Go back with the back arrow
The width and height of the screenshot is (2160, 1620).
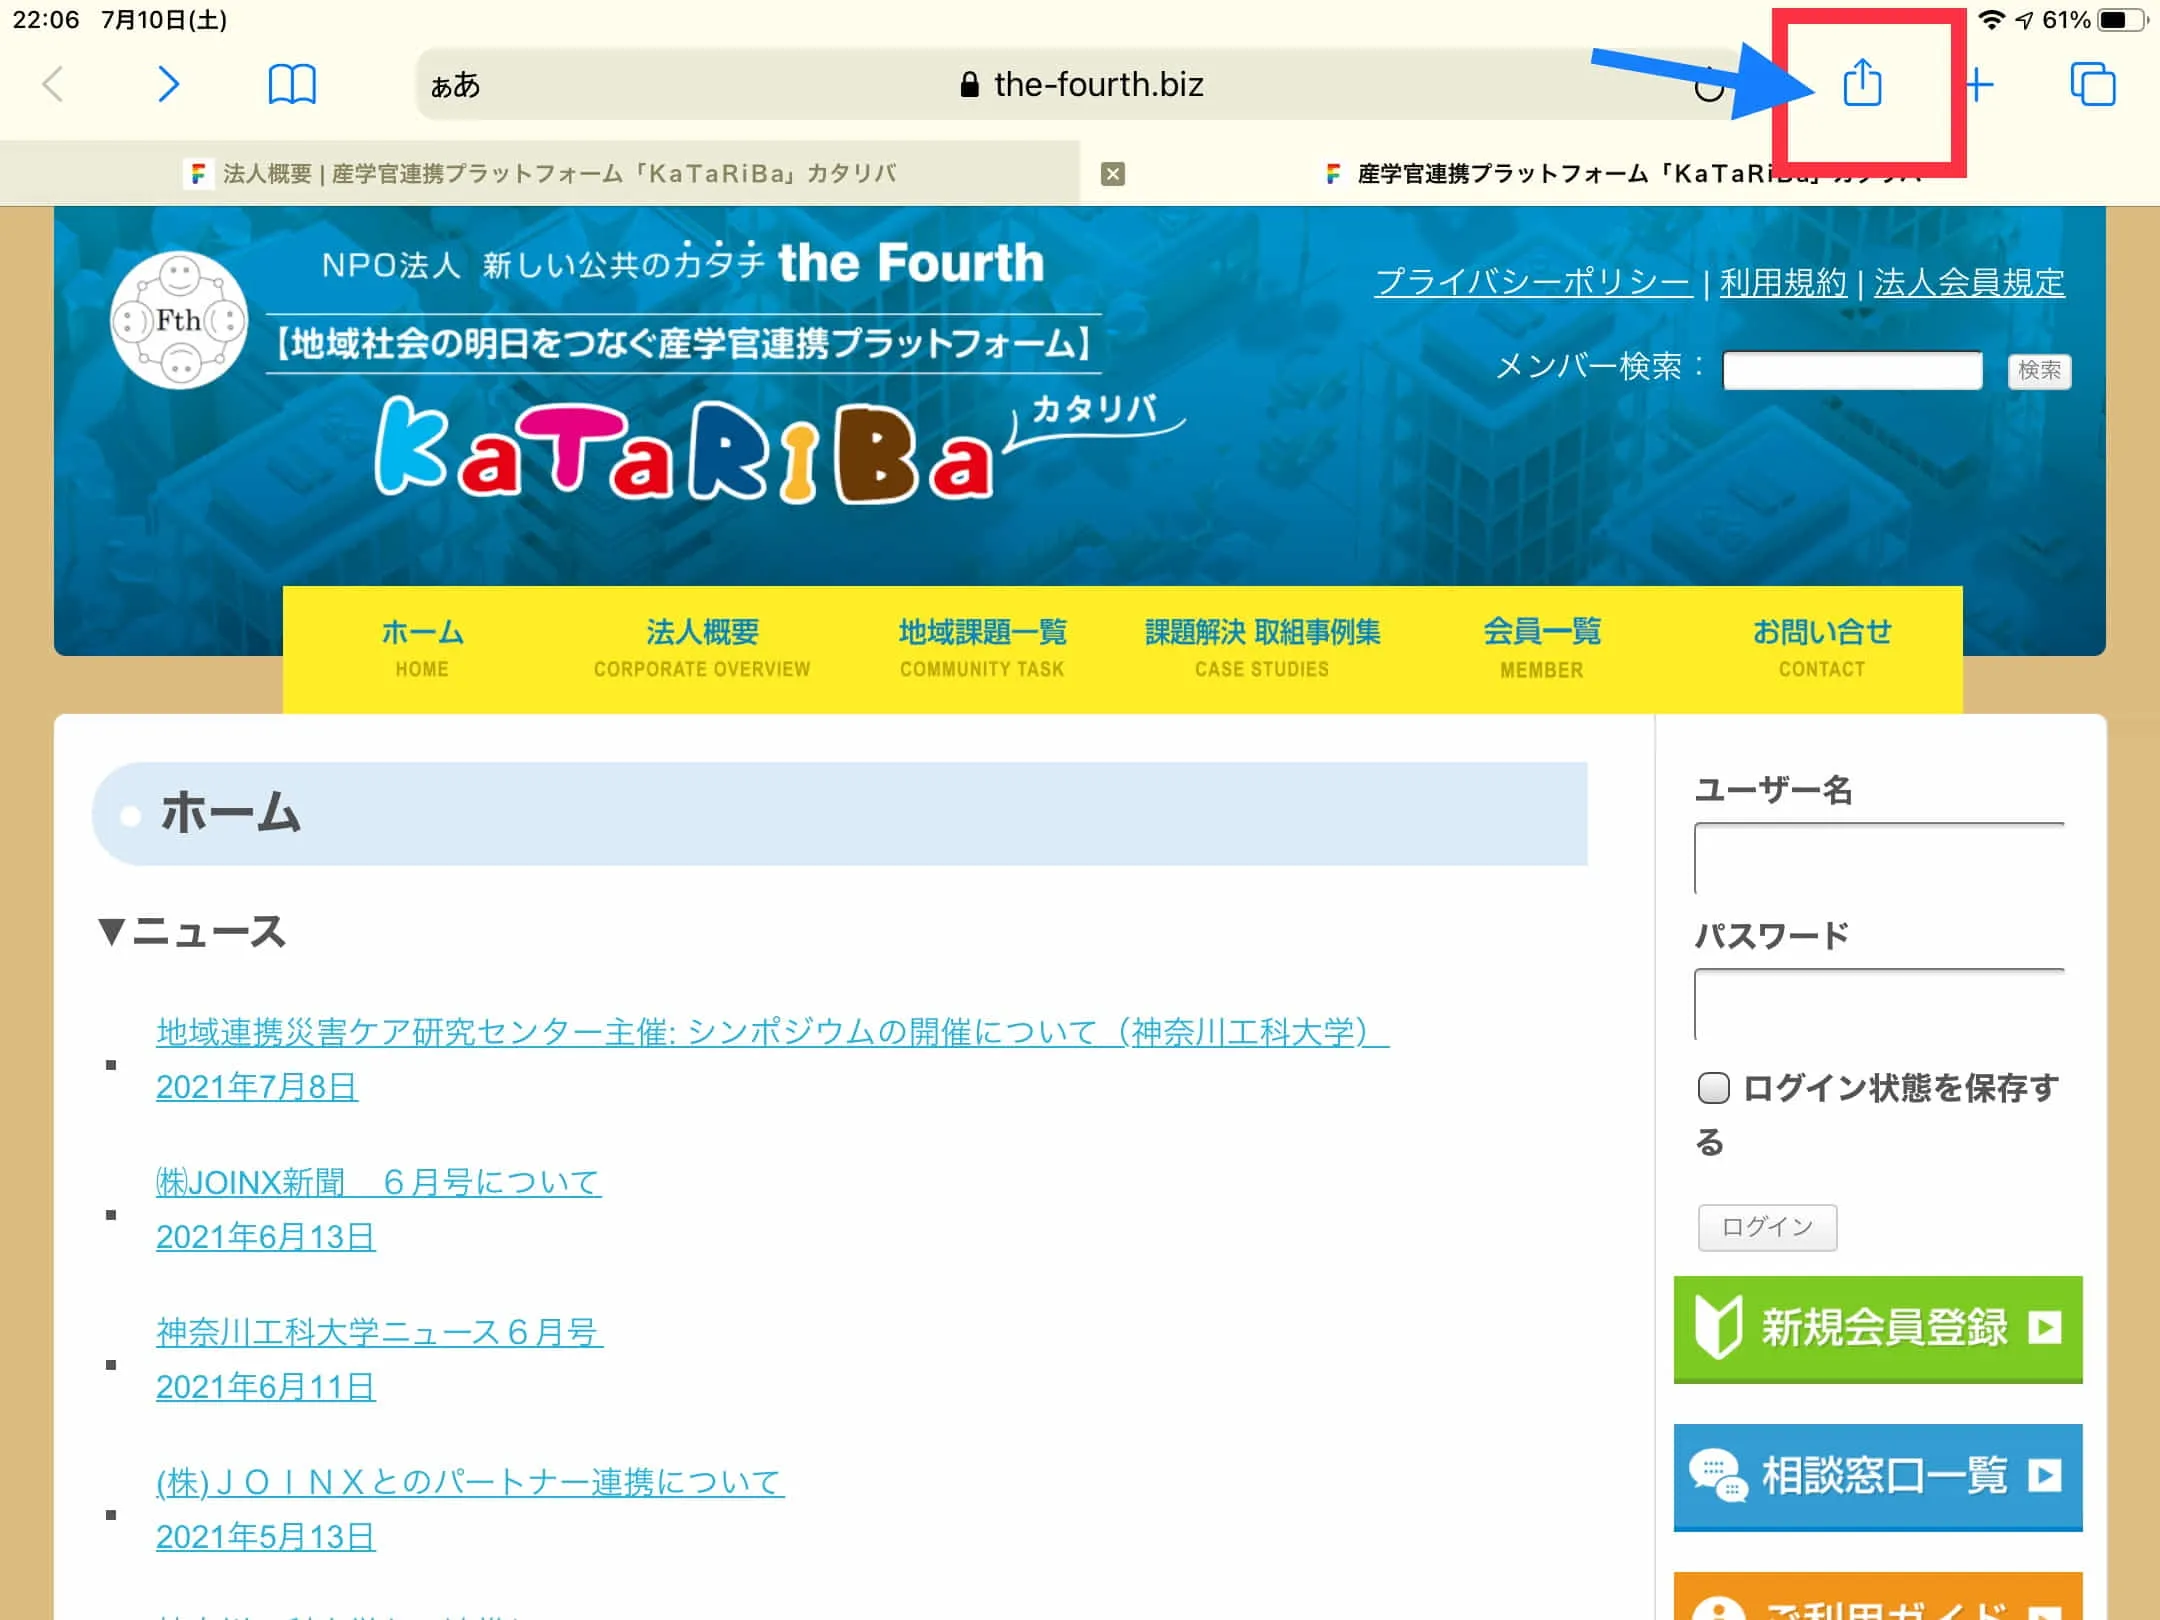[54, 84]
